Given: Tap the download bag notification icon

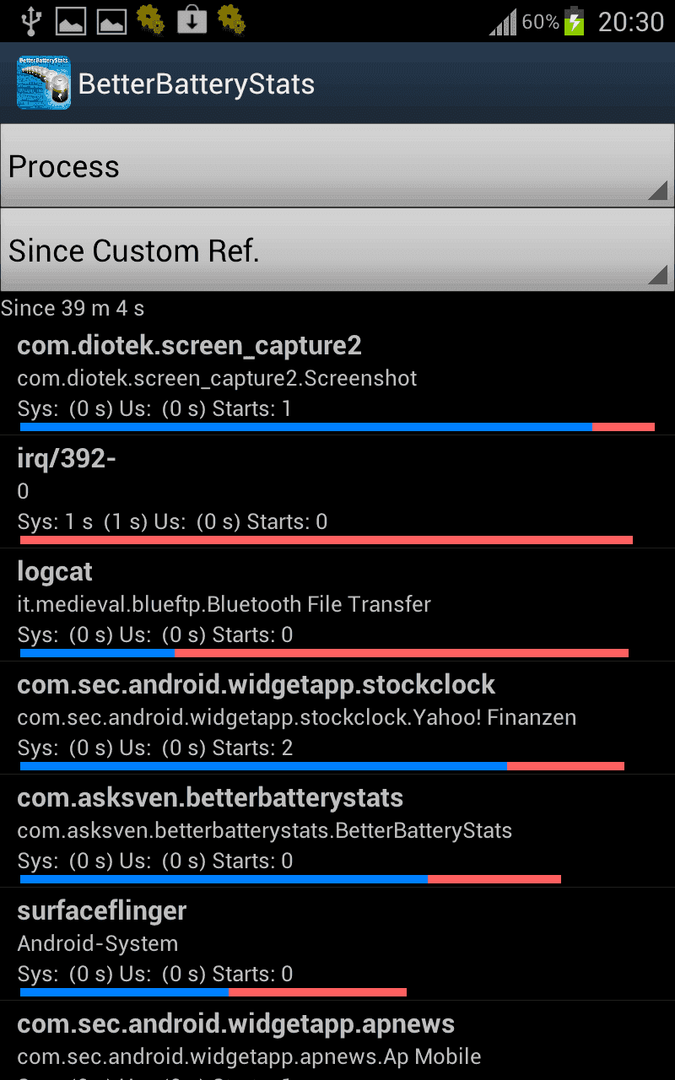Looking at the screenshot, I should [192, 20].
